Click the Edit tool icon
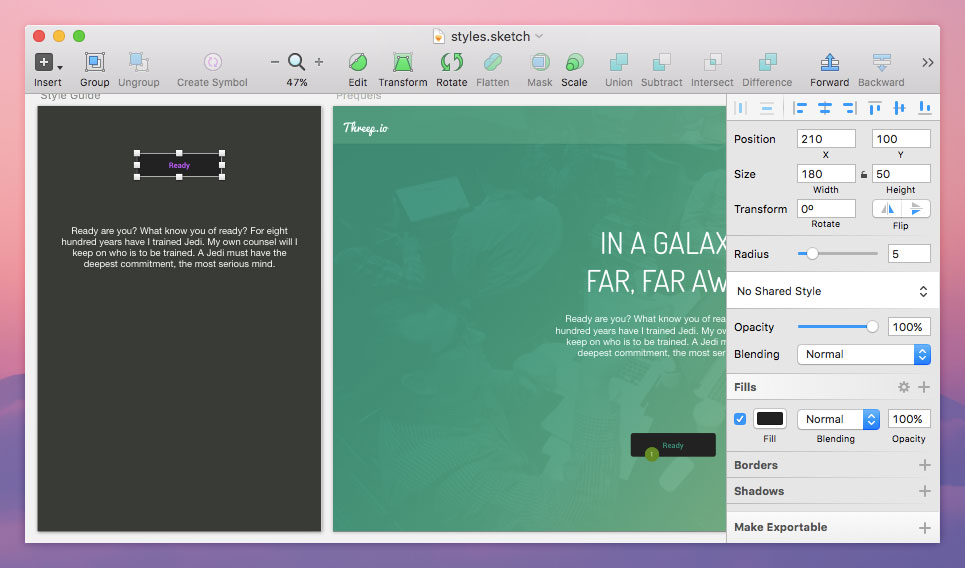 (357, 62)
